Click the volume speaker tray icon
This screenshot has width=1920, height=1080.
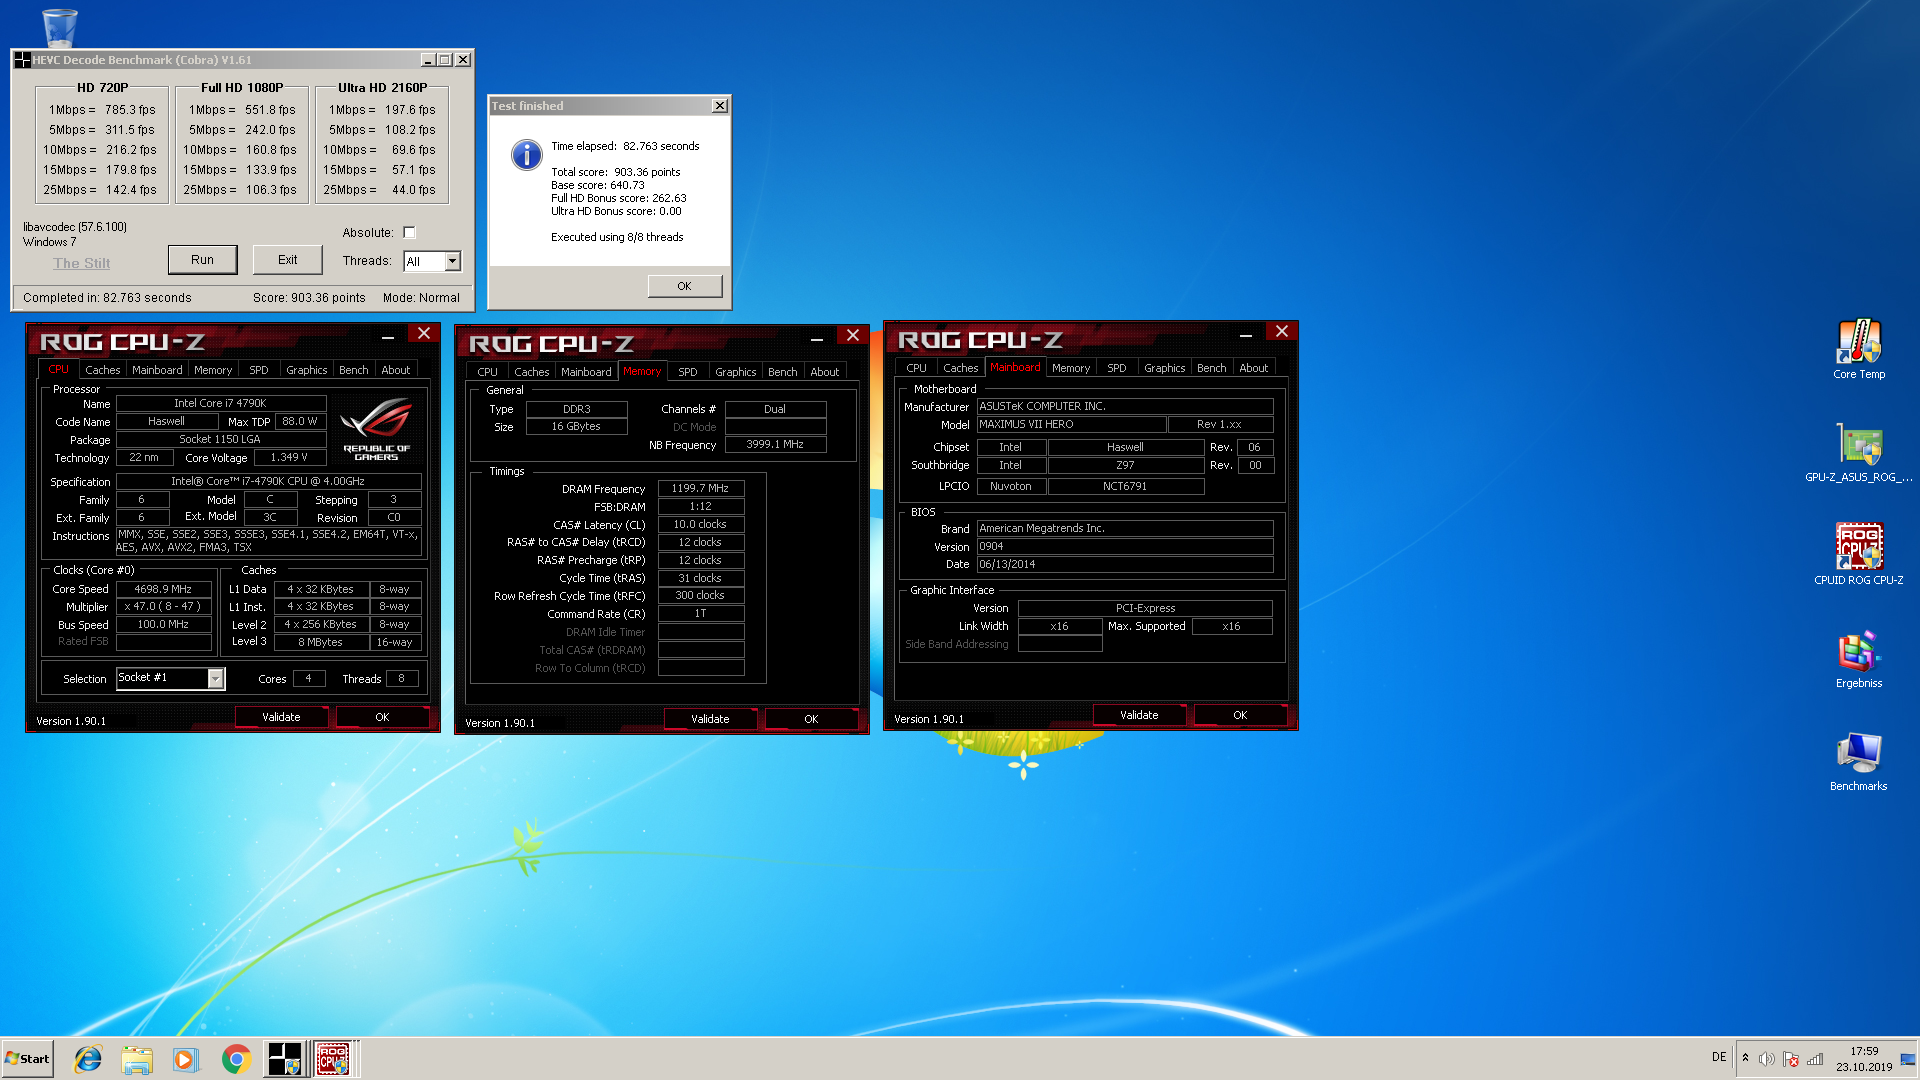click(x=1767, y=1059)
